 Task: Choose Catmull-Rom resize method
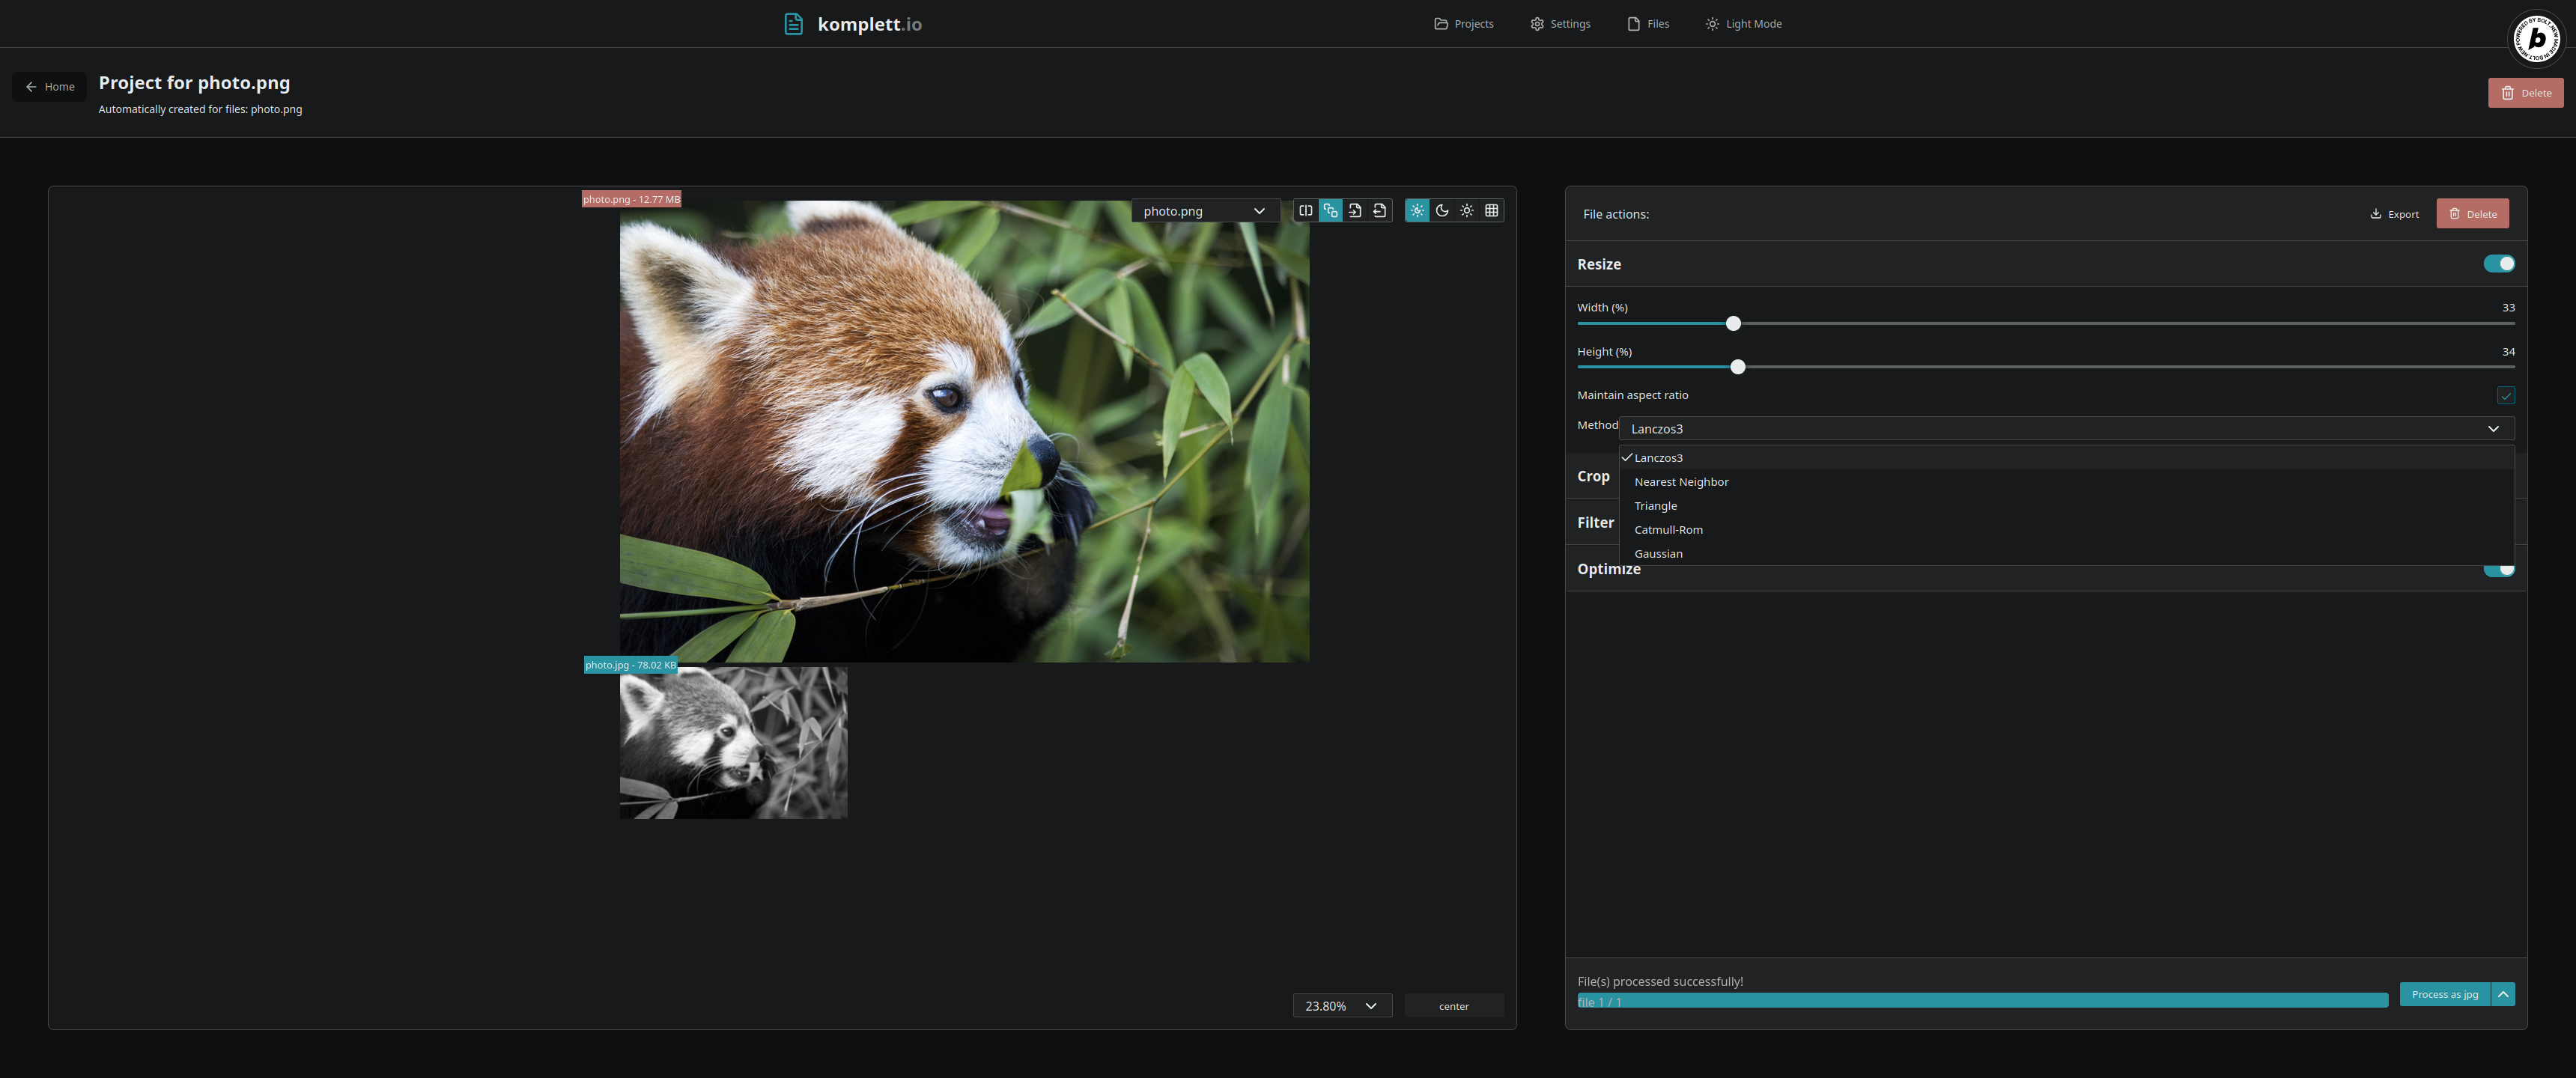click(x=1668, y=530)
